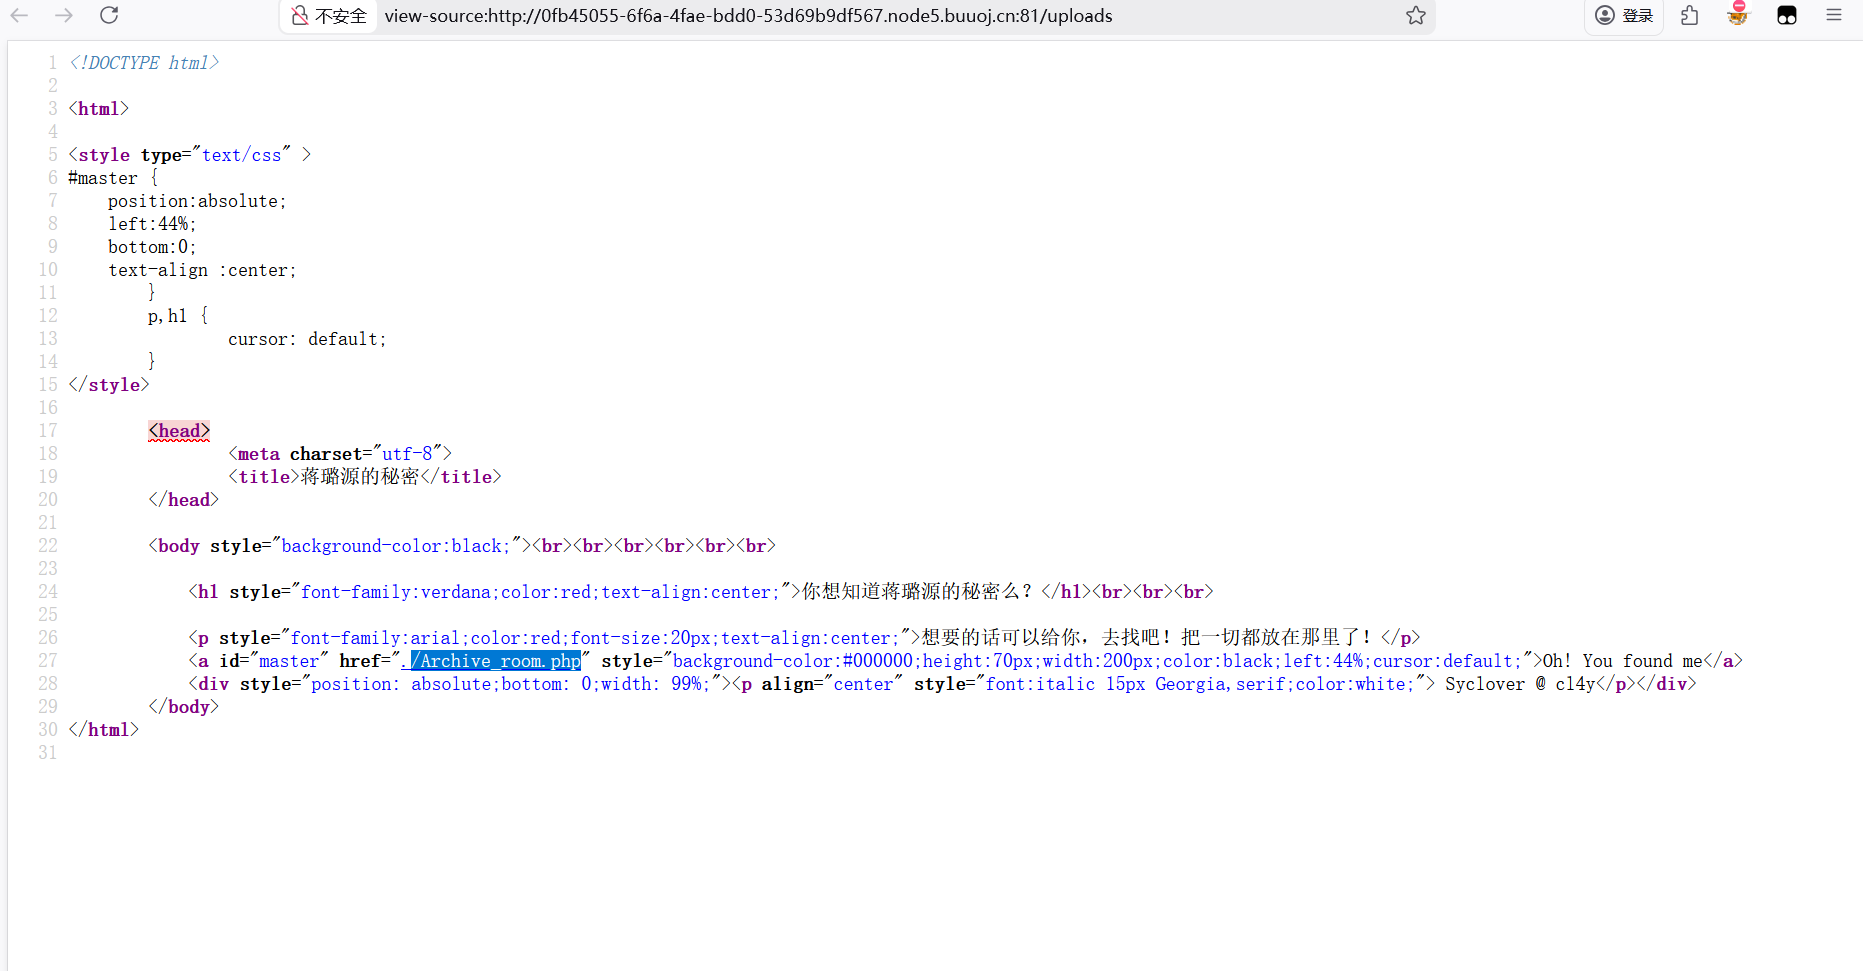1863x971 pixels.
Task: Click the 登录 sign-in button
Action: coord(1624,15)
